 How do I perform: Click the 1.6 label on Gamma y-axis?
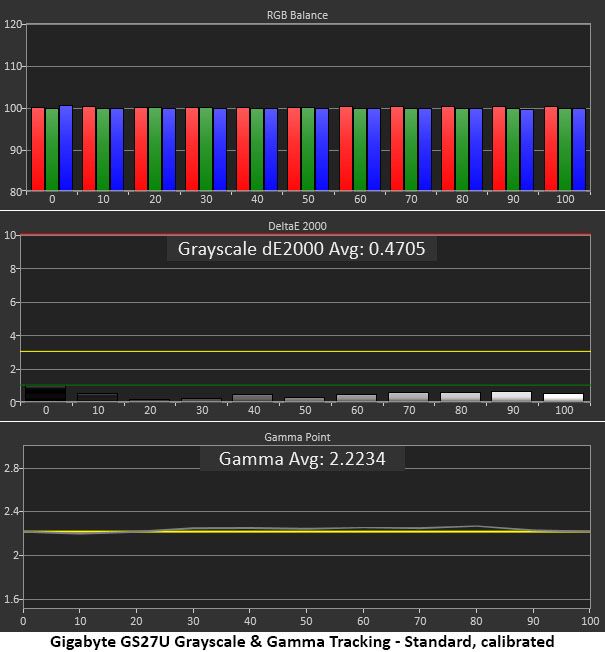pos(11,600)
